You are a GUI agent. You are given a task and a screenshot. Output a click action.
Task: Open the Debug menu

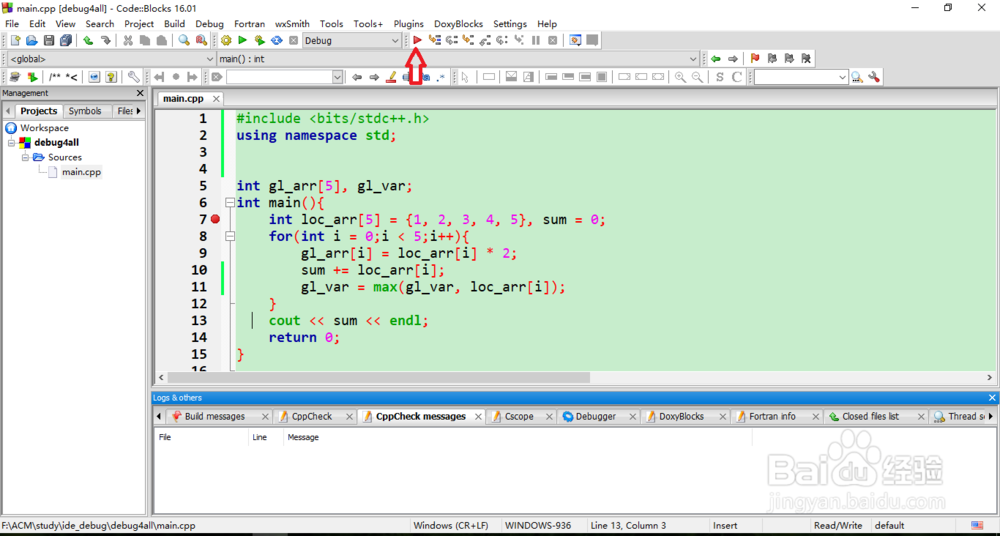tap(209, 24)
